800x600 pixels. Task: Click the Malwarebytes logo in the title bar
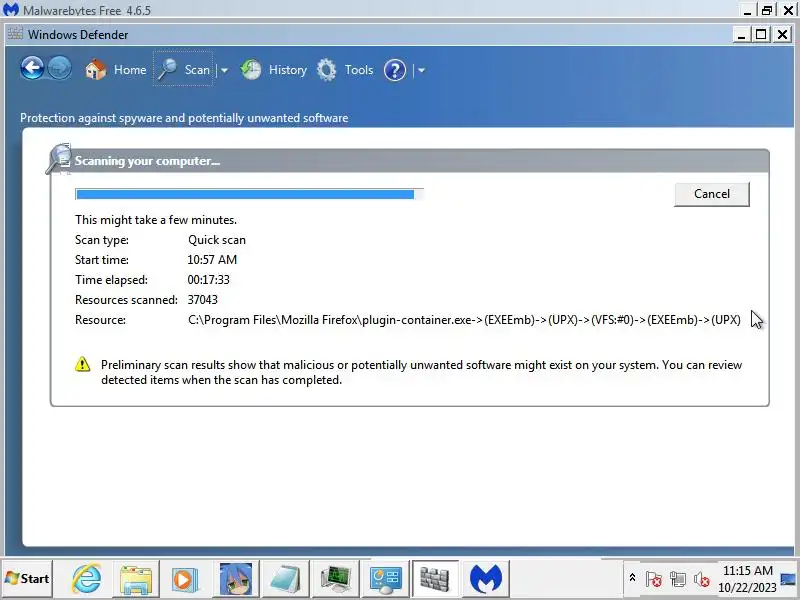(11, 9)
